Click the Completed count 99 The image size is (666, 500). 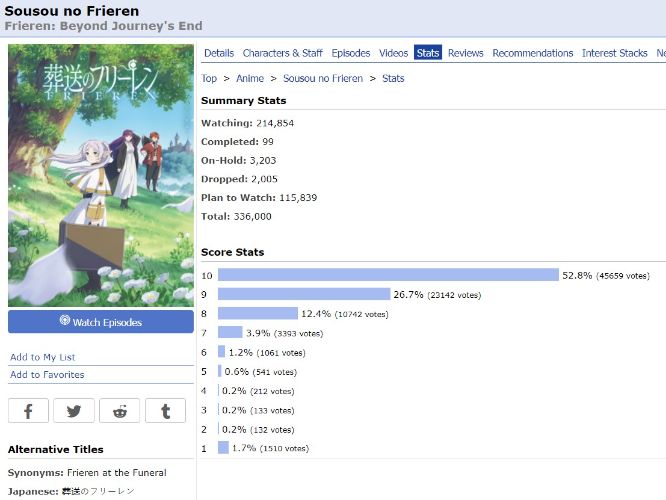tap(268, 142)
